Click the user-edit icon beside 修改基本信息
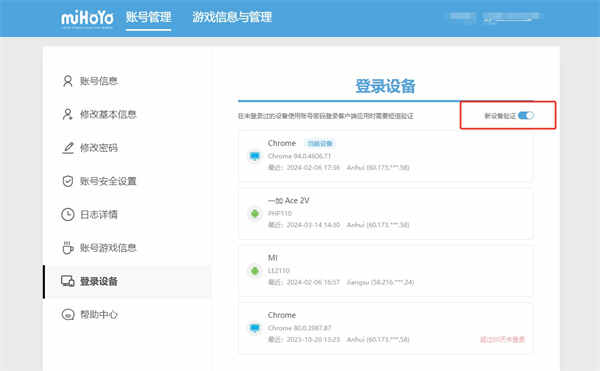Image resolution: width=600 pixels, height=371 pixels. tap(68, 114)
